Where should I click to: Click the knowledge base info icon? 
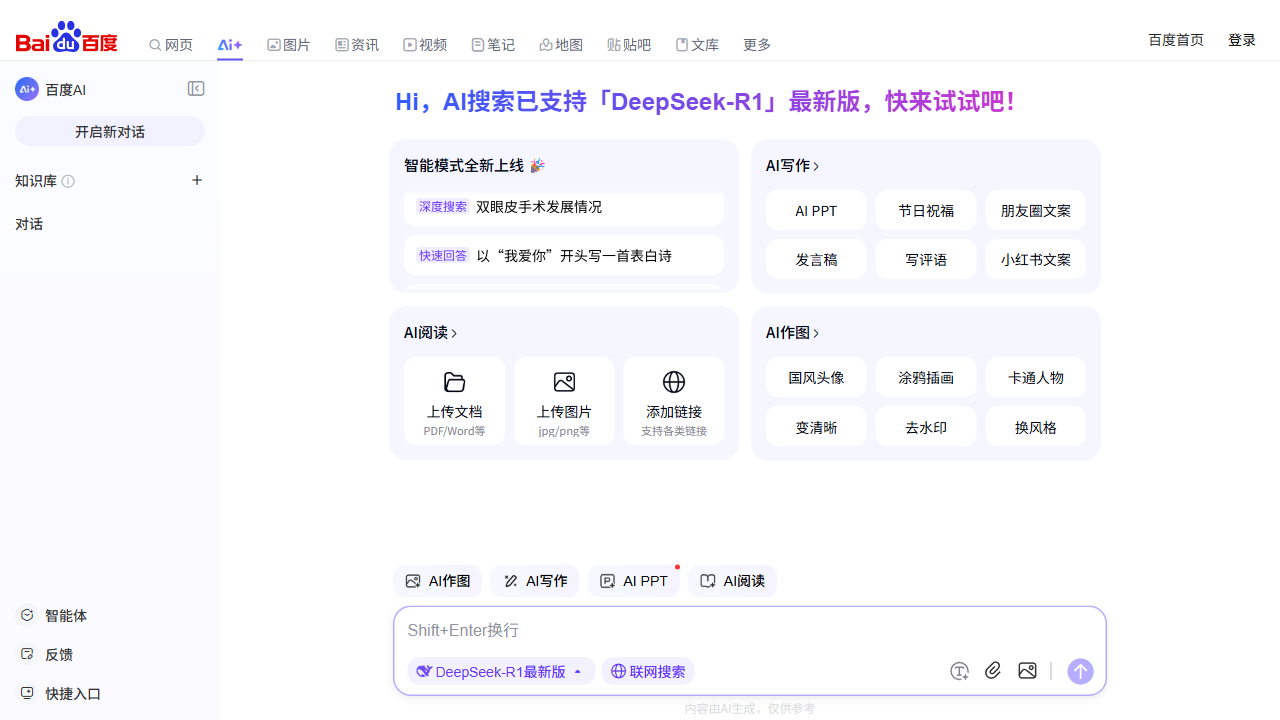coord(68,181)
